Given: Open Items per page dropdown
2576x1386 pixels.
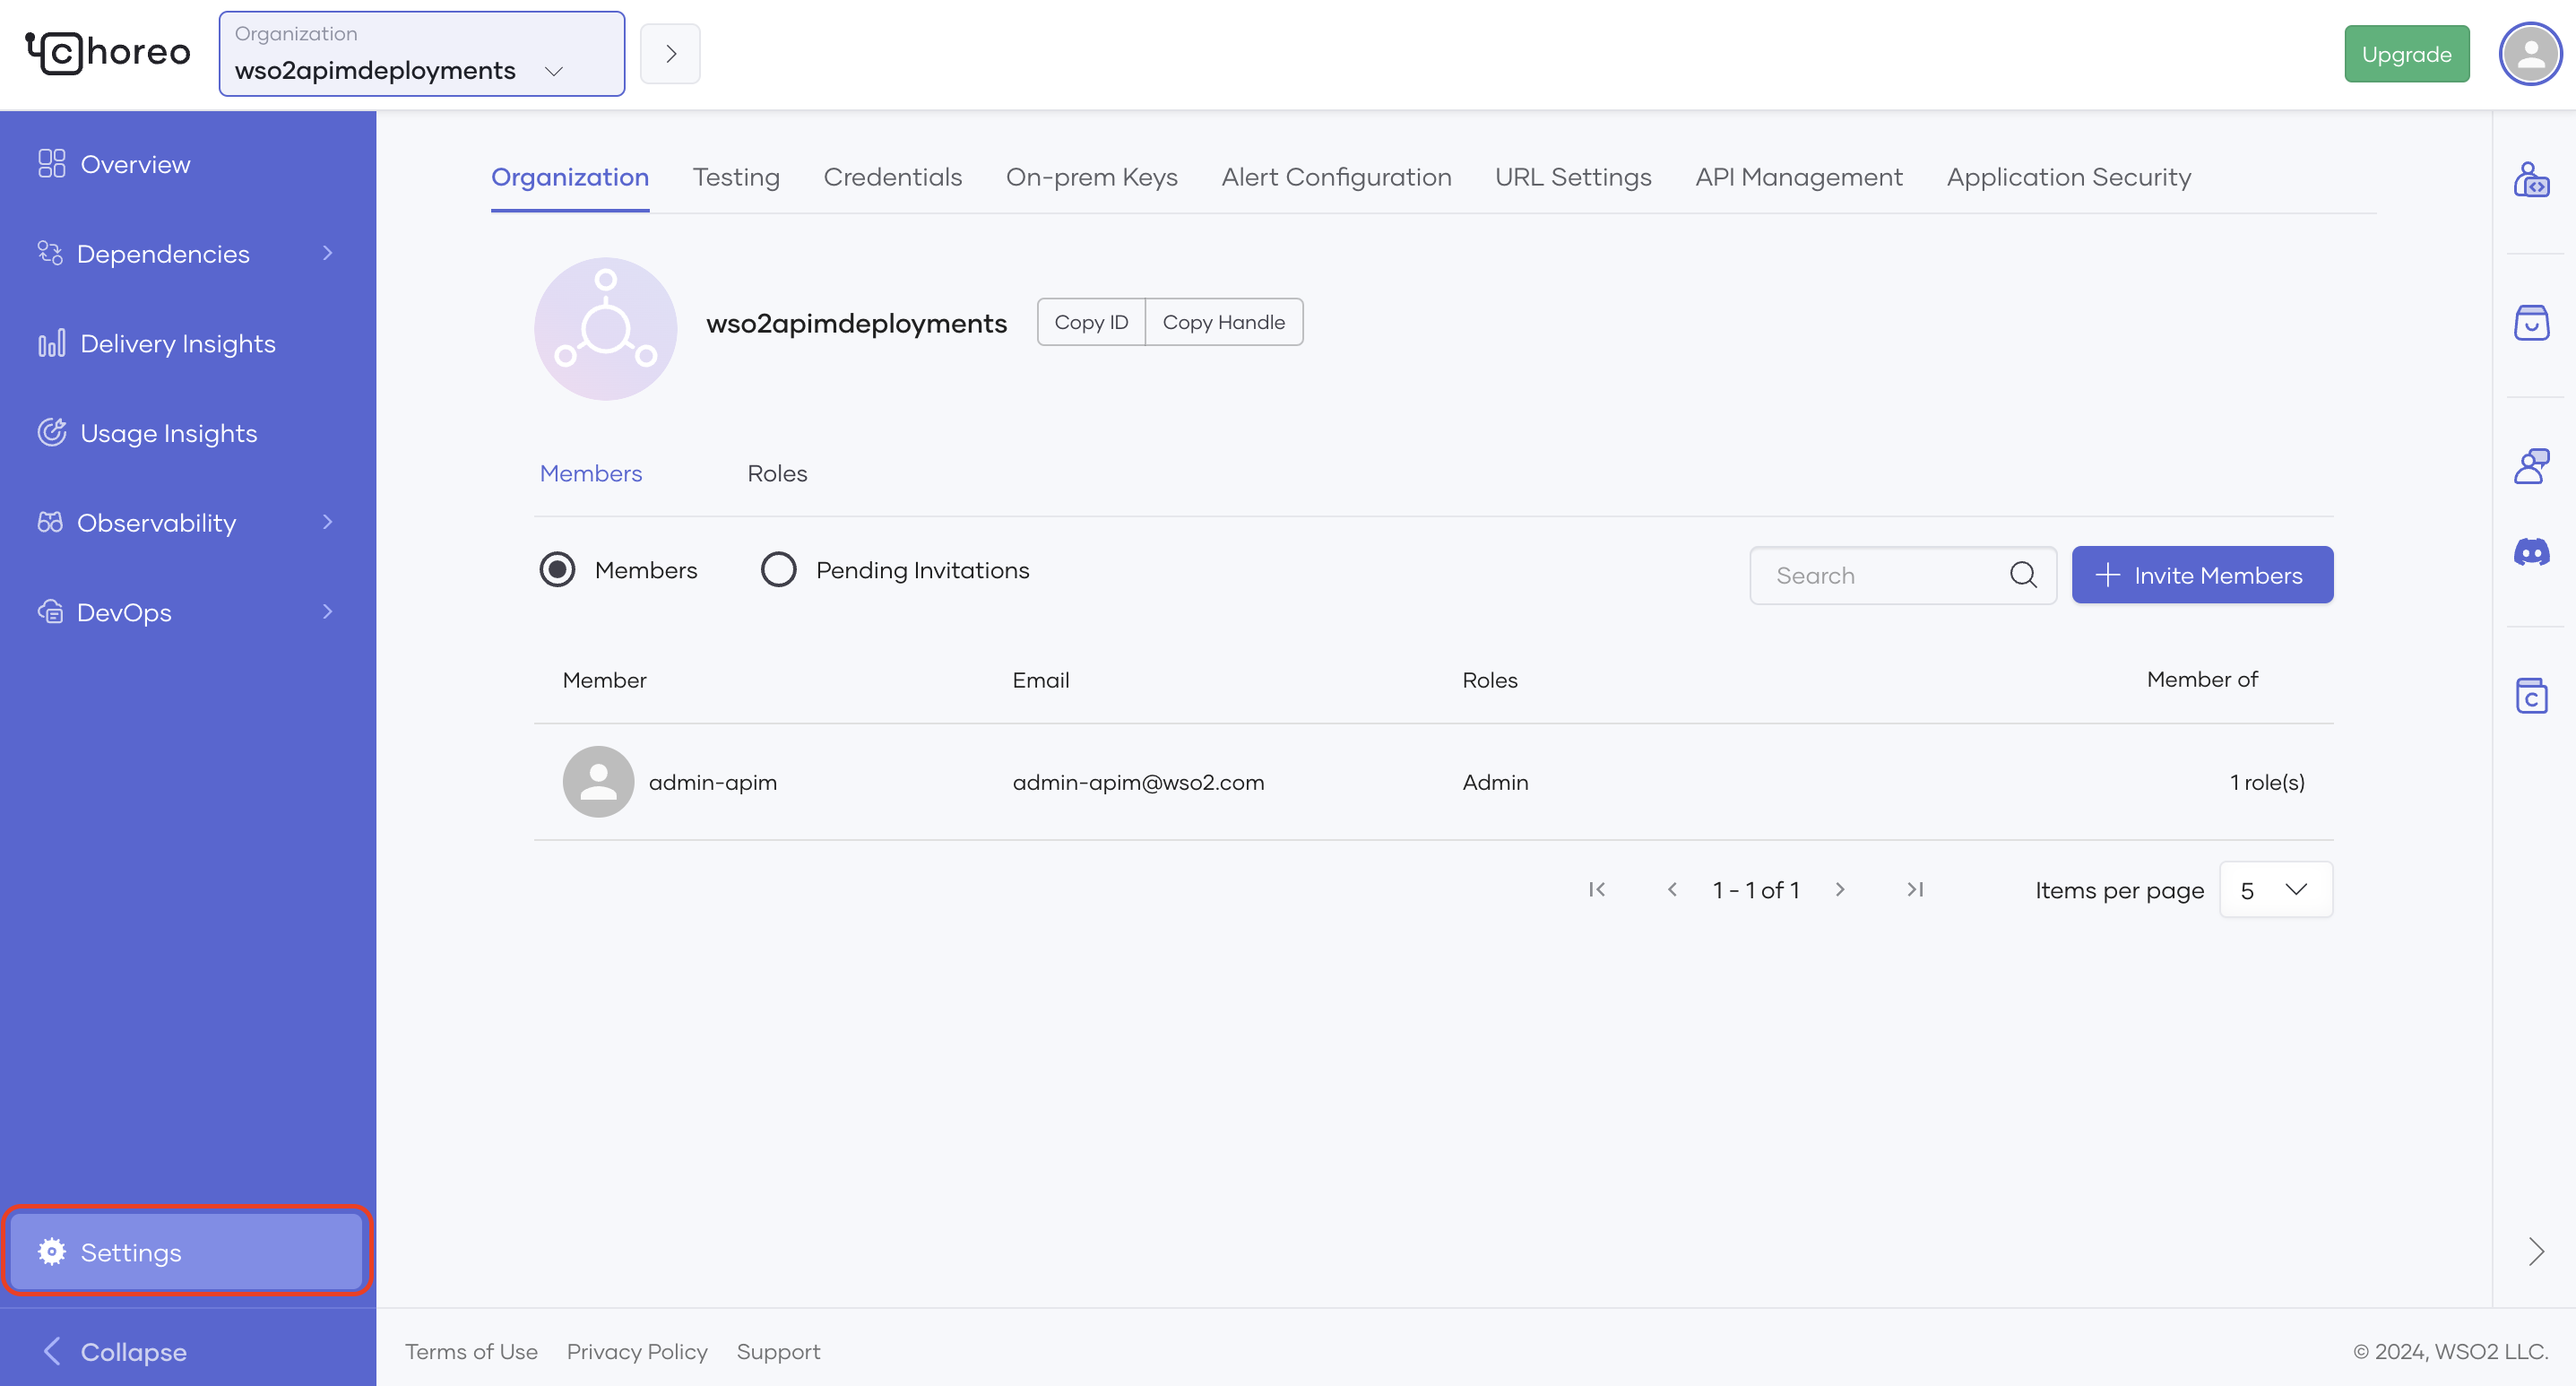Looking at the screenshot, I should 2275,889.
